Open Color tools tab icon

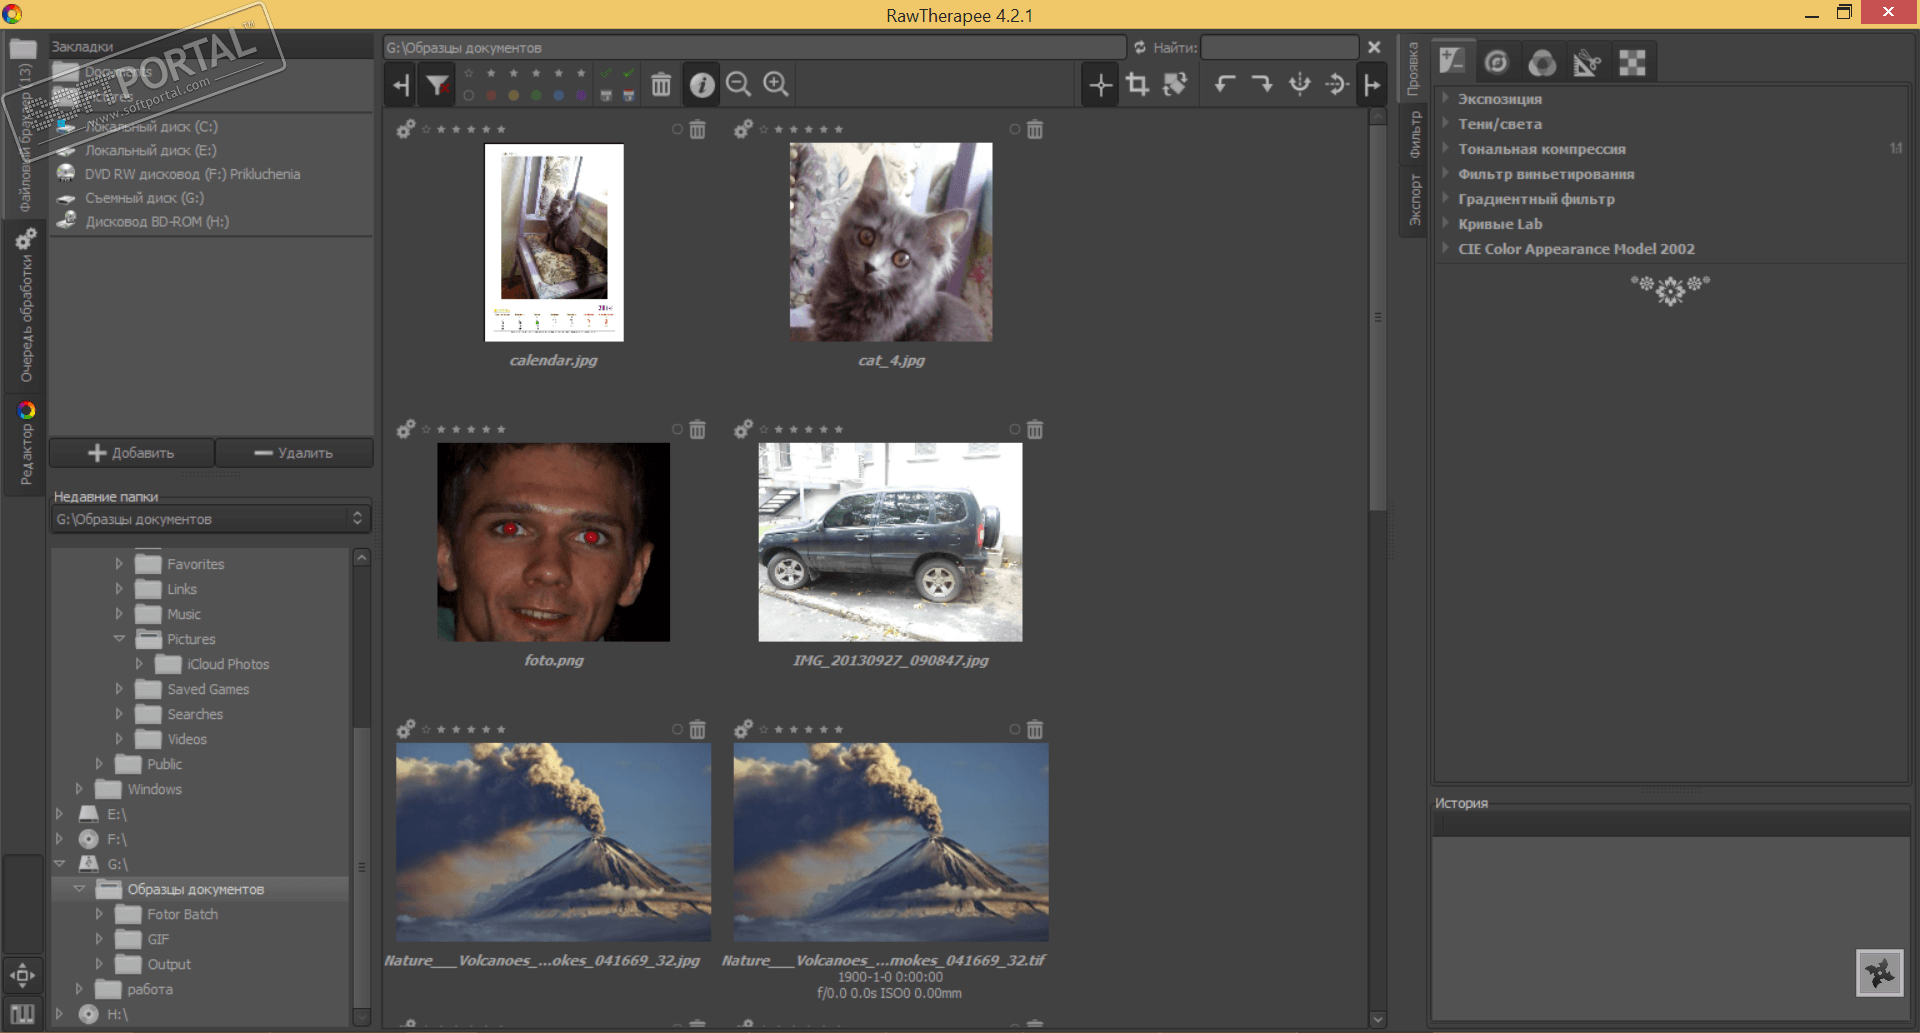(x=1542, y=63)
